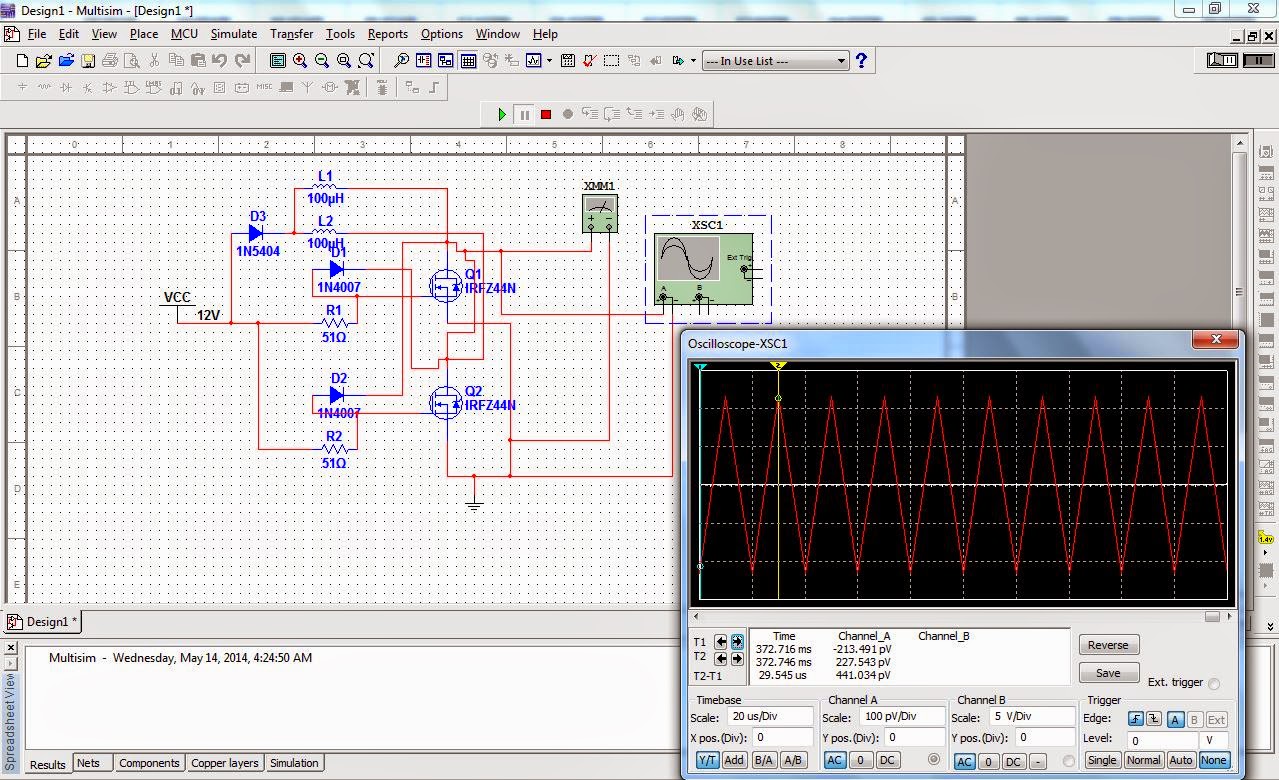
Task: Move cursor T1 right with arrow button
Action: coord(737,642)
